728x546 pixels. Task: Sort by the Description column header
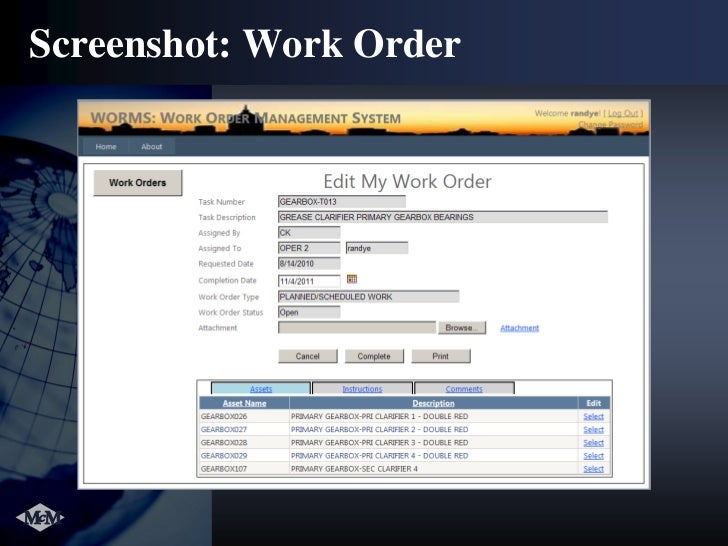(x=433, y=403)
